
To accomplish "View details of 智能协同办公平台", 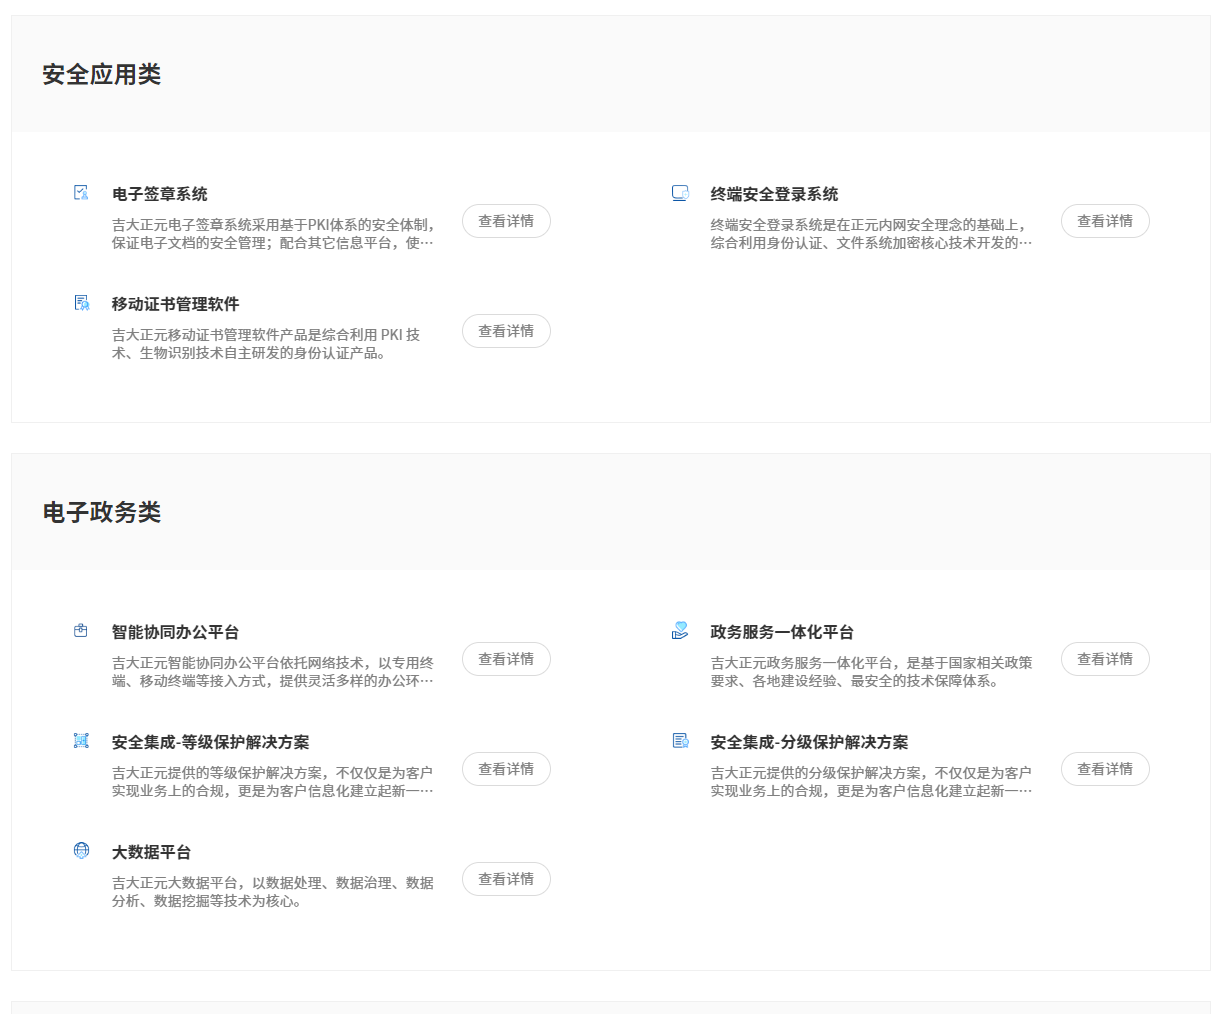I will (506, 659).
